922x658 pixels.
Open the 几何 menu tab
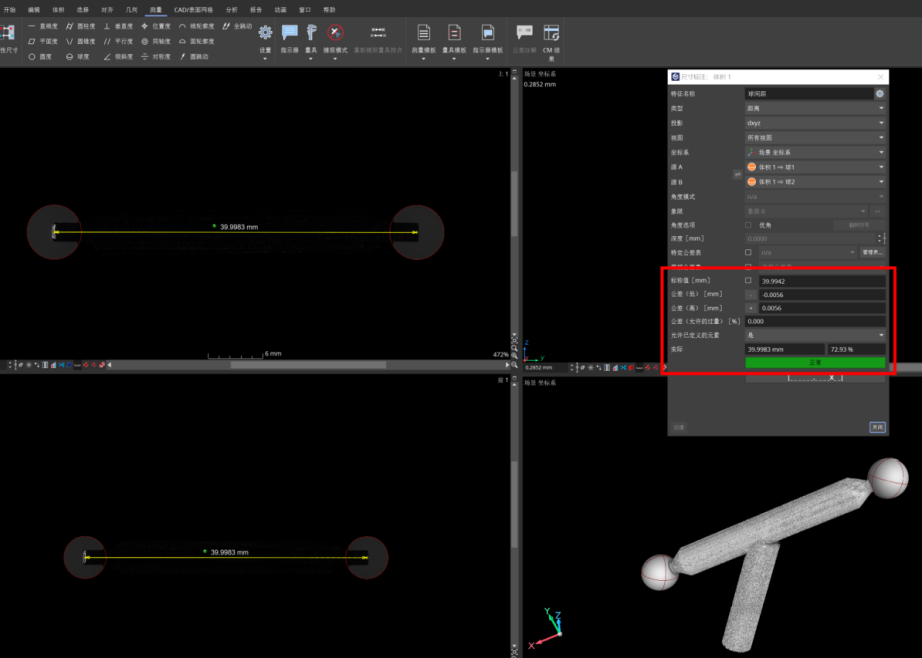pyautogui.click(x=131, y=10)
